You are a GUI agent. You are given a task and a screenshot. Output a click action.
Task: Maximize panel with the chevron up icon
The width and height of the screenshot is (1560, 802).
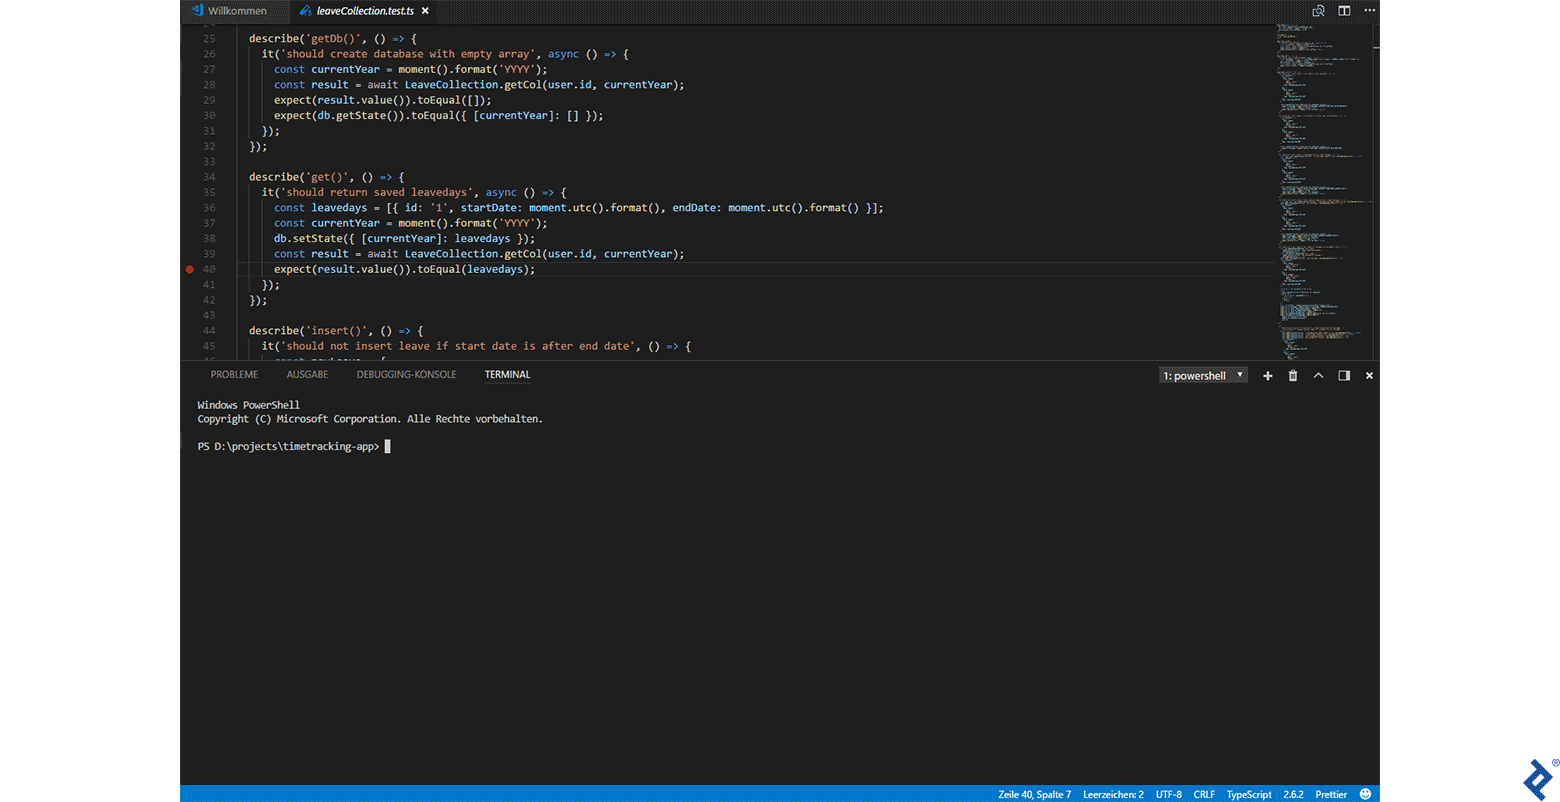point(1318,376)
